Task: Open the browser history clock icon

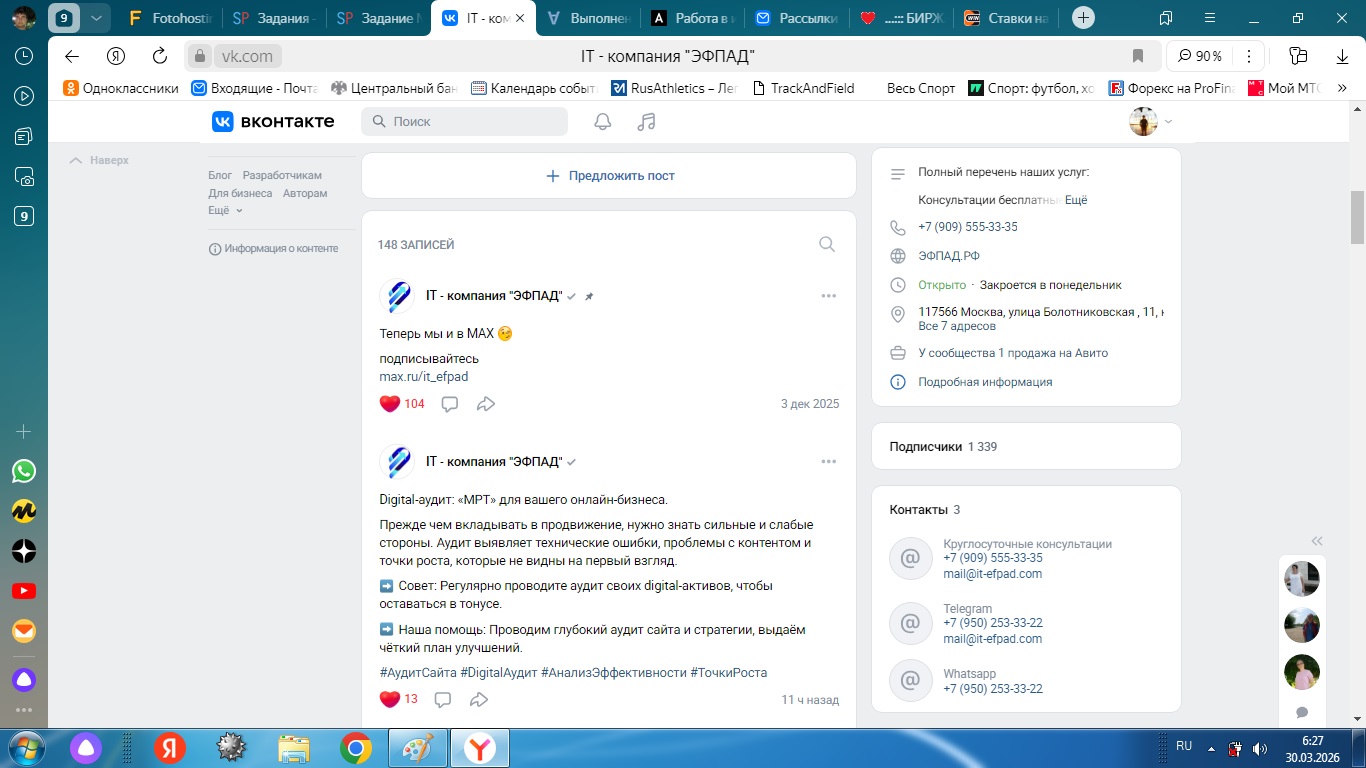Action: tap(24, 56)
